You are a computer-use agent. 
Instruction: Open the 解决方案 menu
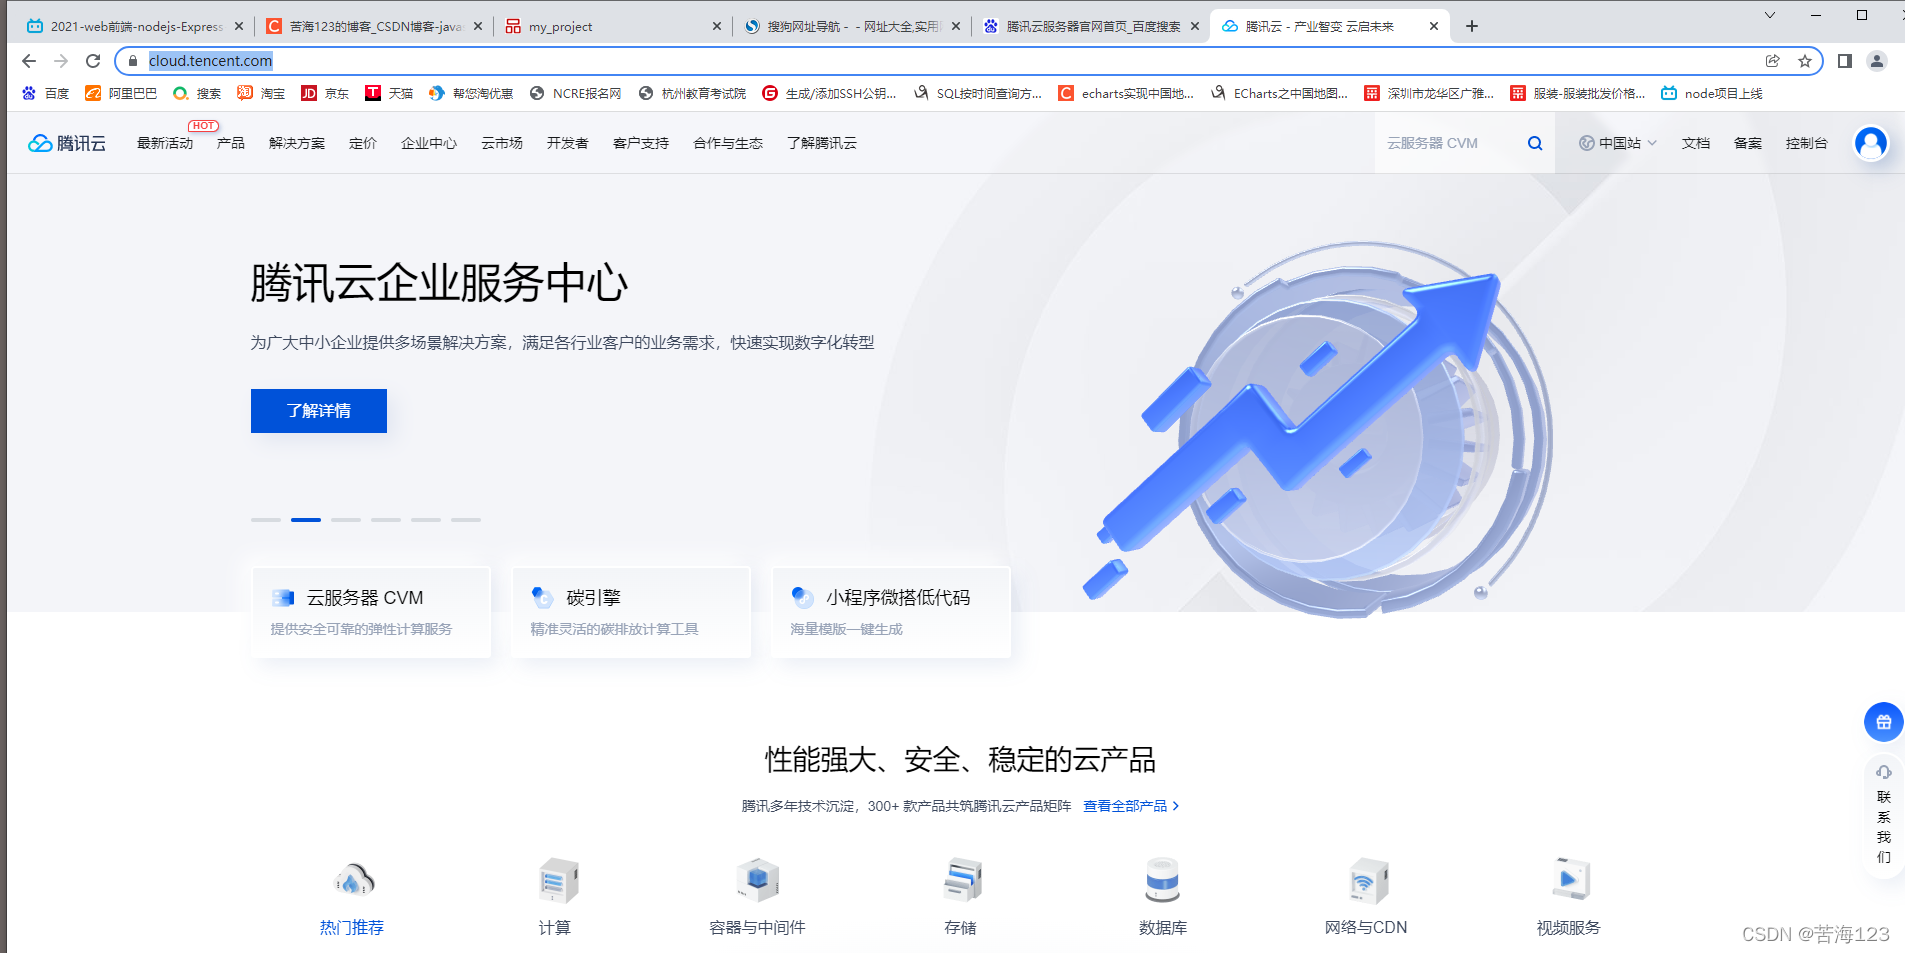tap(297, 143)
